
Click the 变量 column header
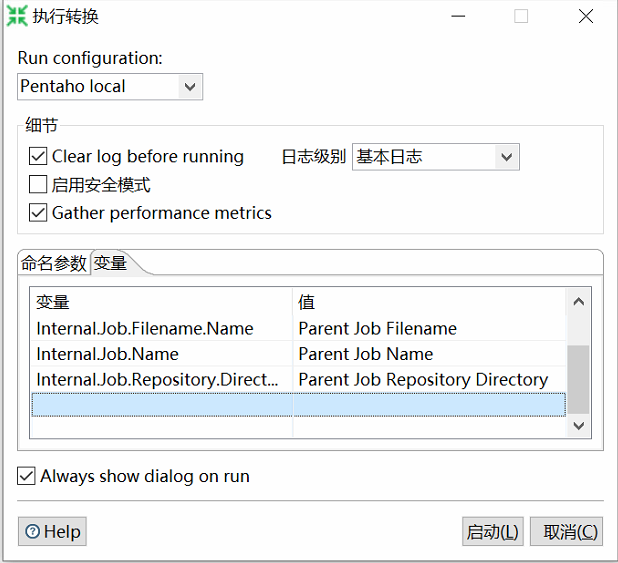click(162, 302)
